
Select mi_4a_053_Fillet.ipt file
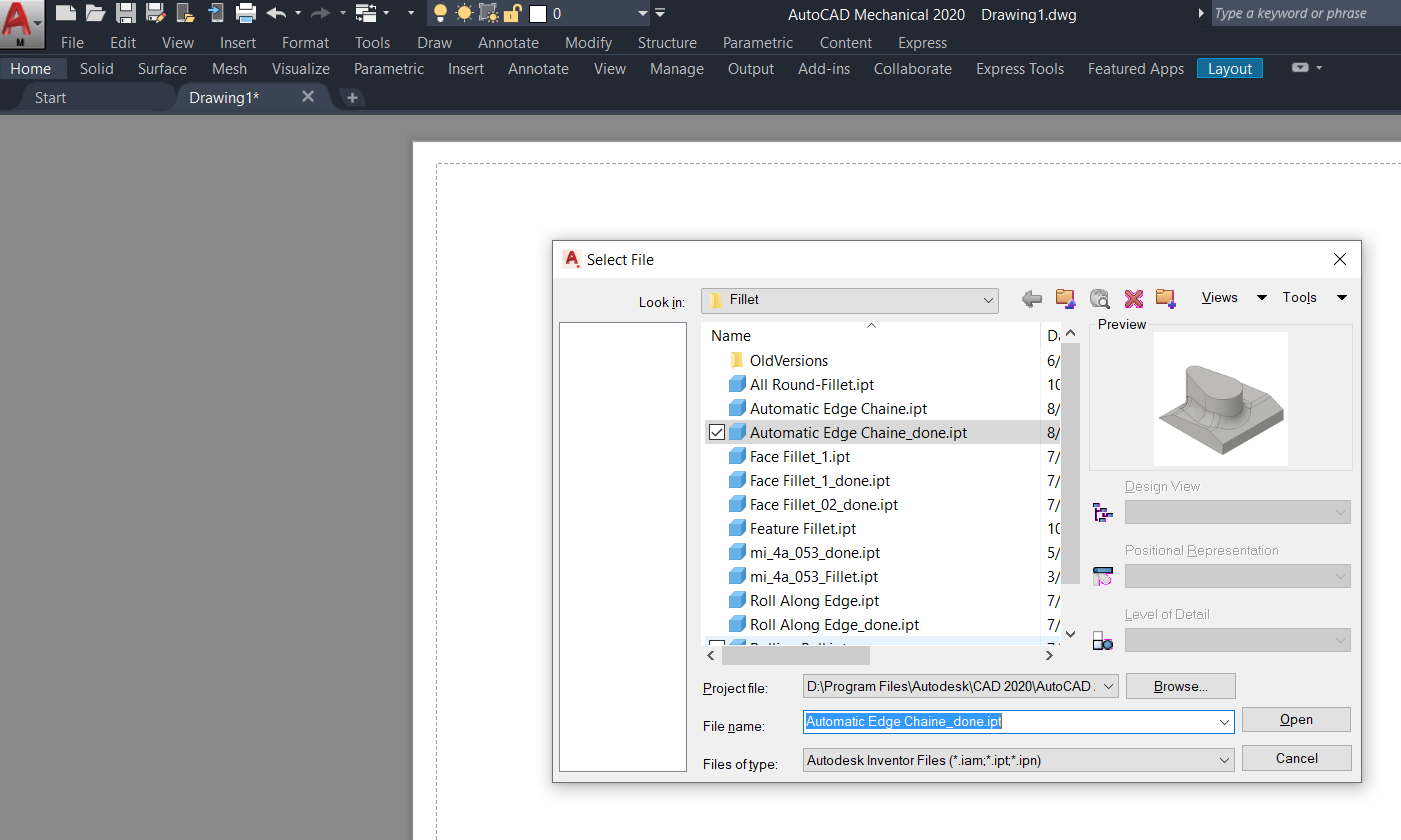pos(814,577)
